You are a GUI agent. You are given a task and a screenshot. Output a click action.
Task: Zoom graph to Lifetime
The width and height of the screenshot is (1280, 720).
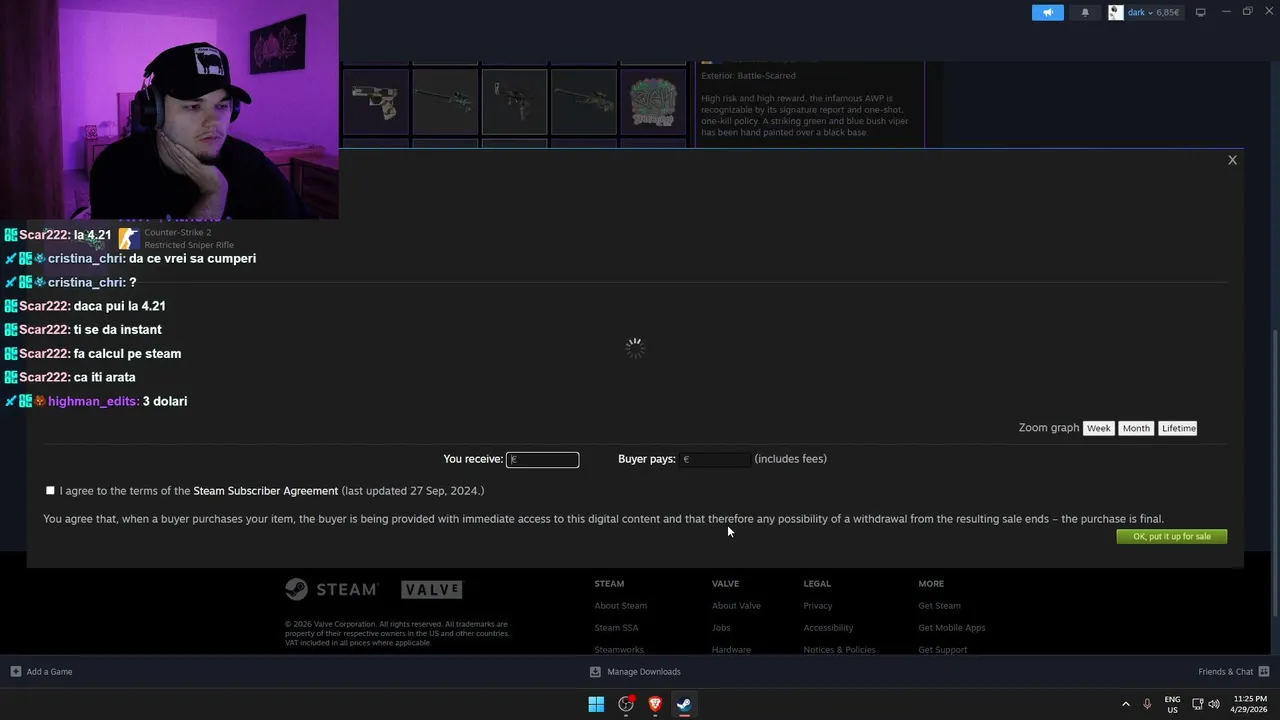pos(1178,428)
